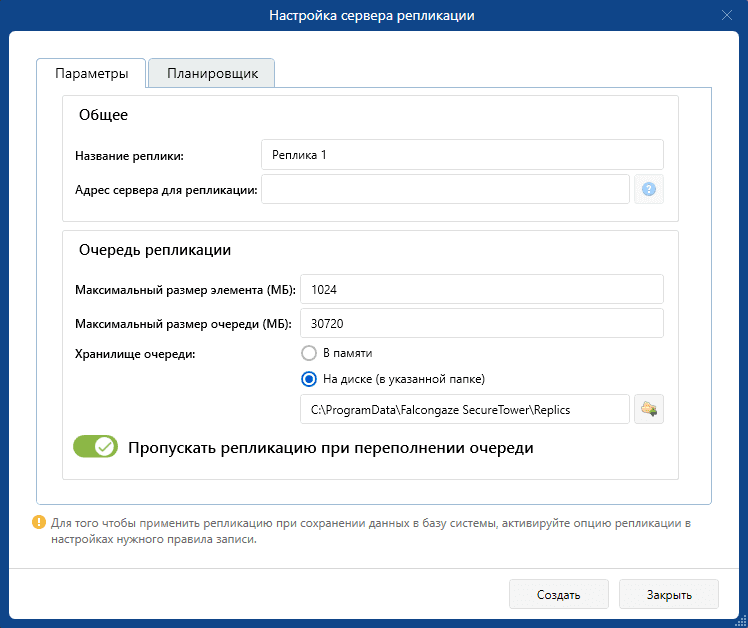Click the "Пропускать репликацию при переполнении очереди" label

coord(330,448)
